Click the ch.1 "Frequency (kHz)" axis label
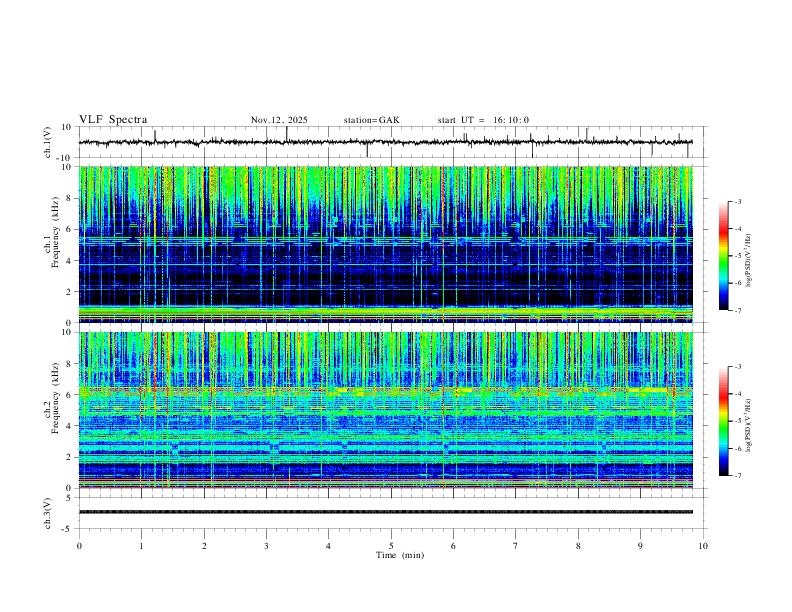 [x=56, y=232]
